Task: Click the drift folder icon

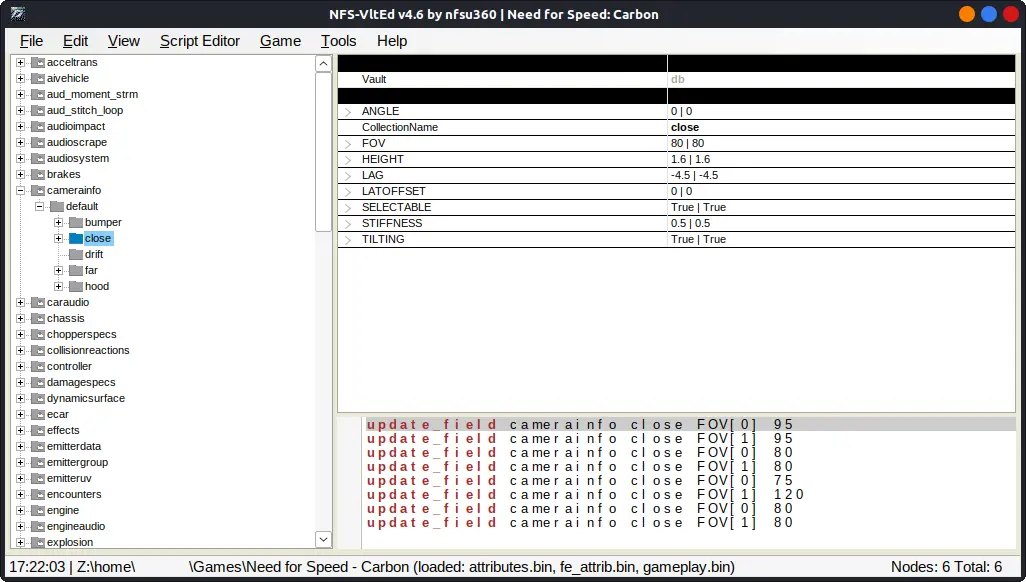Action: pyautogui.click(x=76, y=255)
